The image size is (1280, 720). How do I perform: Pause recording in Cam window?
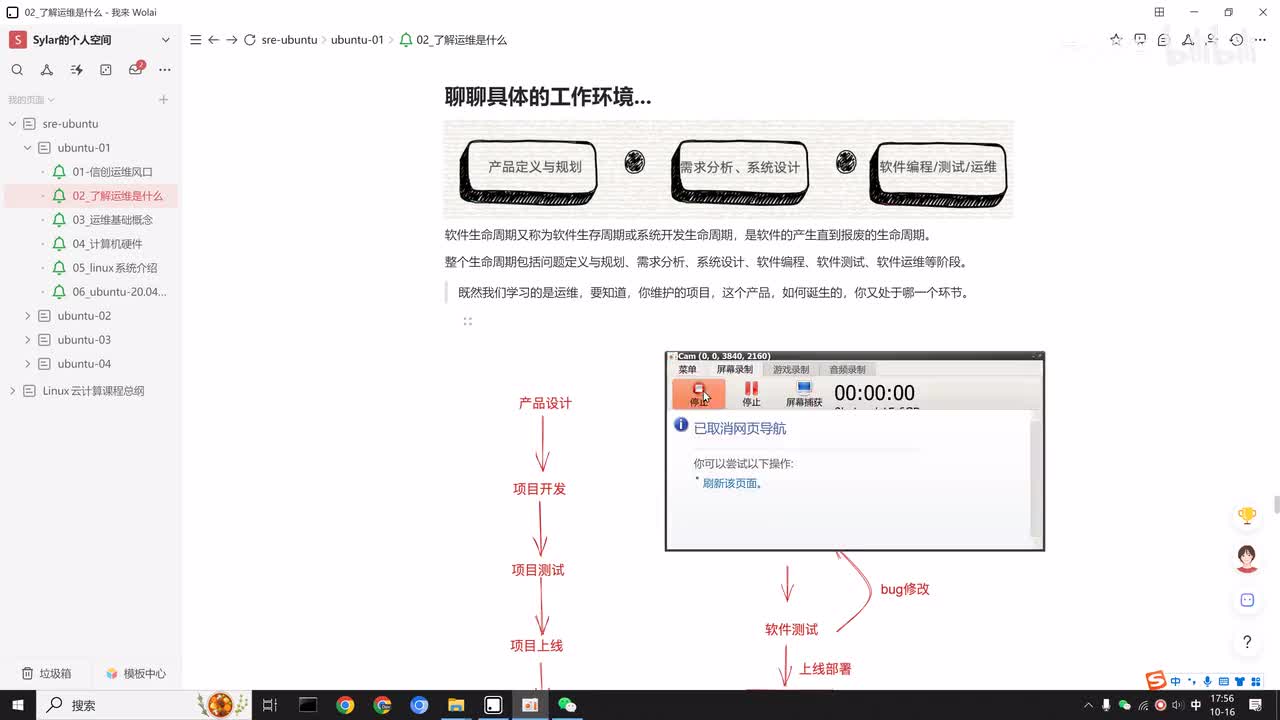tap(751, 394)
